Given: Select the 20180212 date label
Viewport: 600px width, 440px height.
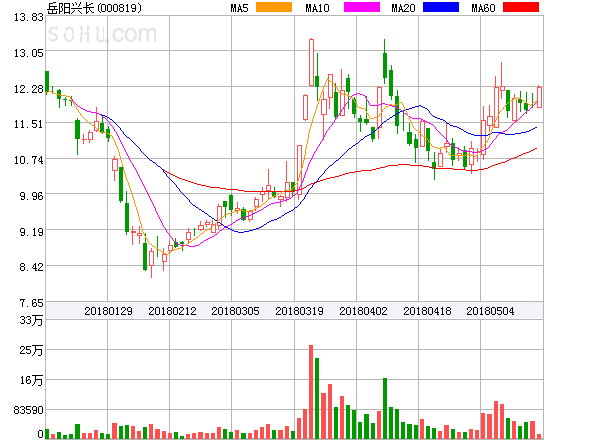Looking at the screenshot, I should coord(172,311).
